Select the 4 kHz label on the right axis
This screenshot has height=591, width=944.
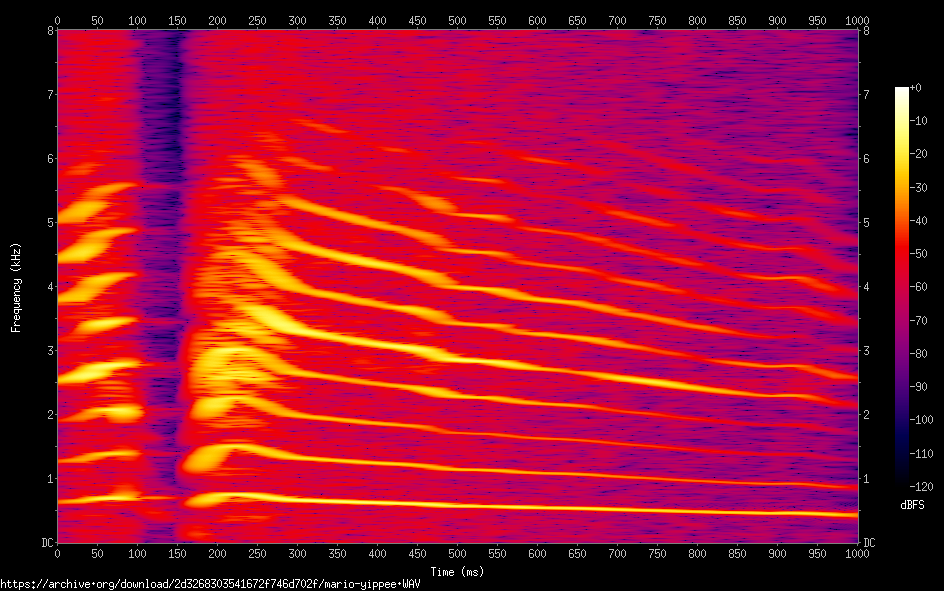(x=866, y=287)
